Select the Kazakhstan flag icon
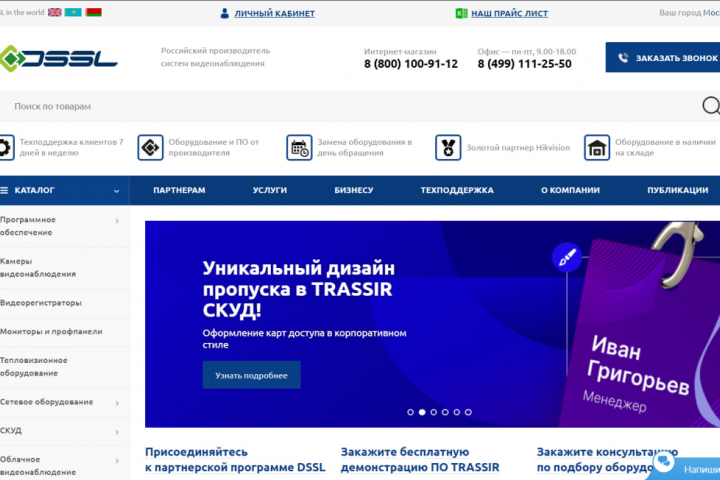Viewport: 720px width, 480px height. click(x=73, y=12)
